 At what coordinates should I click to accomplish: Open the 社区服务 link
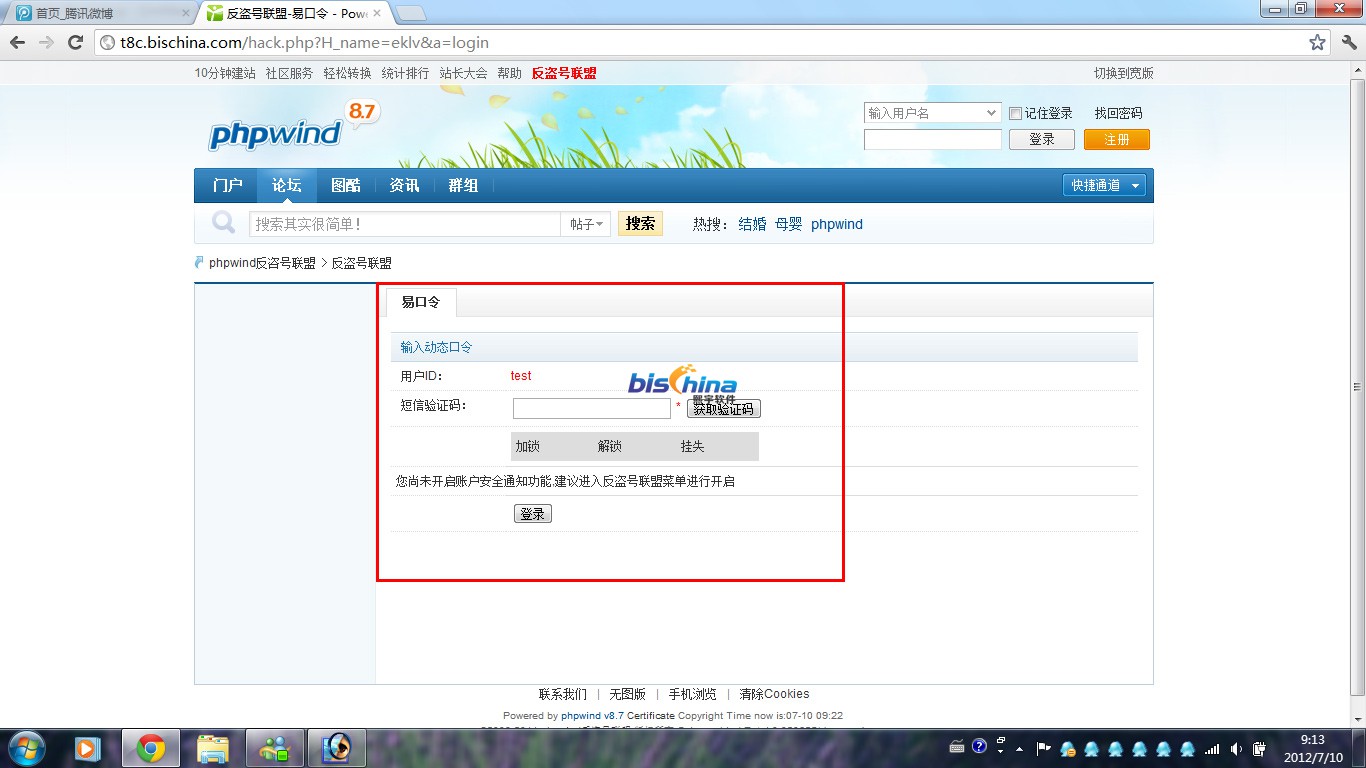coord(289,73)
